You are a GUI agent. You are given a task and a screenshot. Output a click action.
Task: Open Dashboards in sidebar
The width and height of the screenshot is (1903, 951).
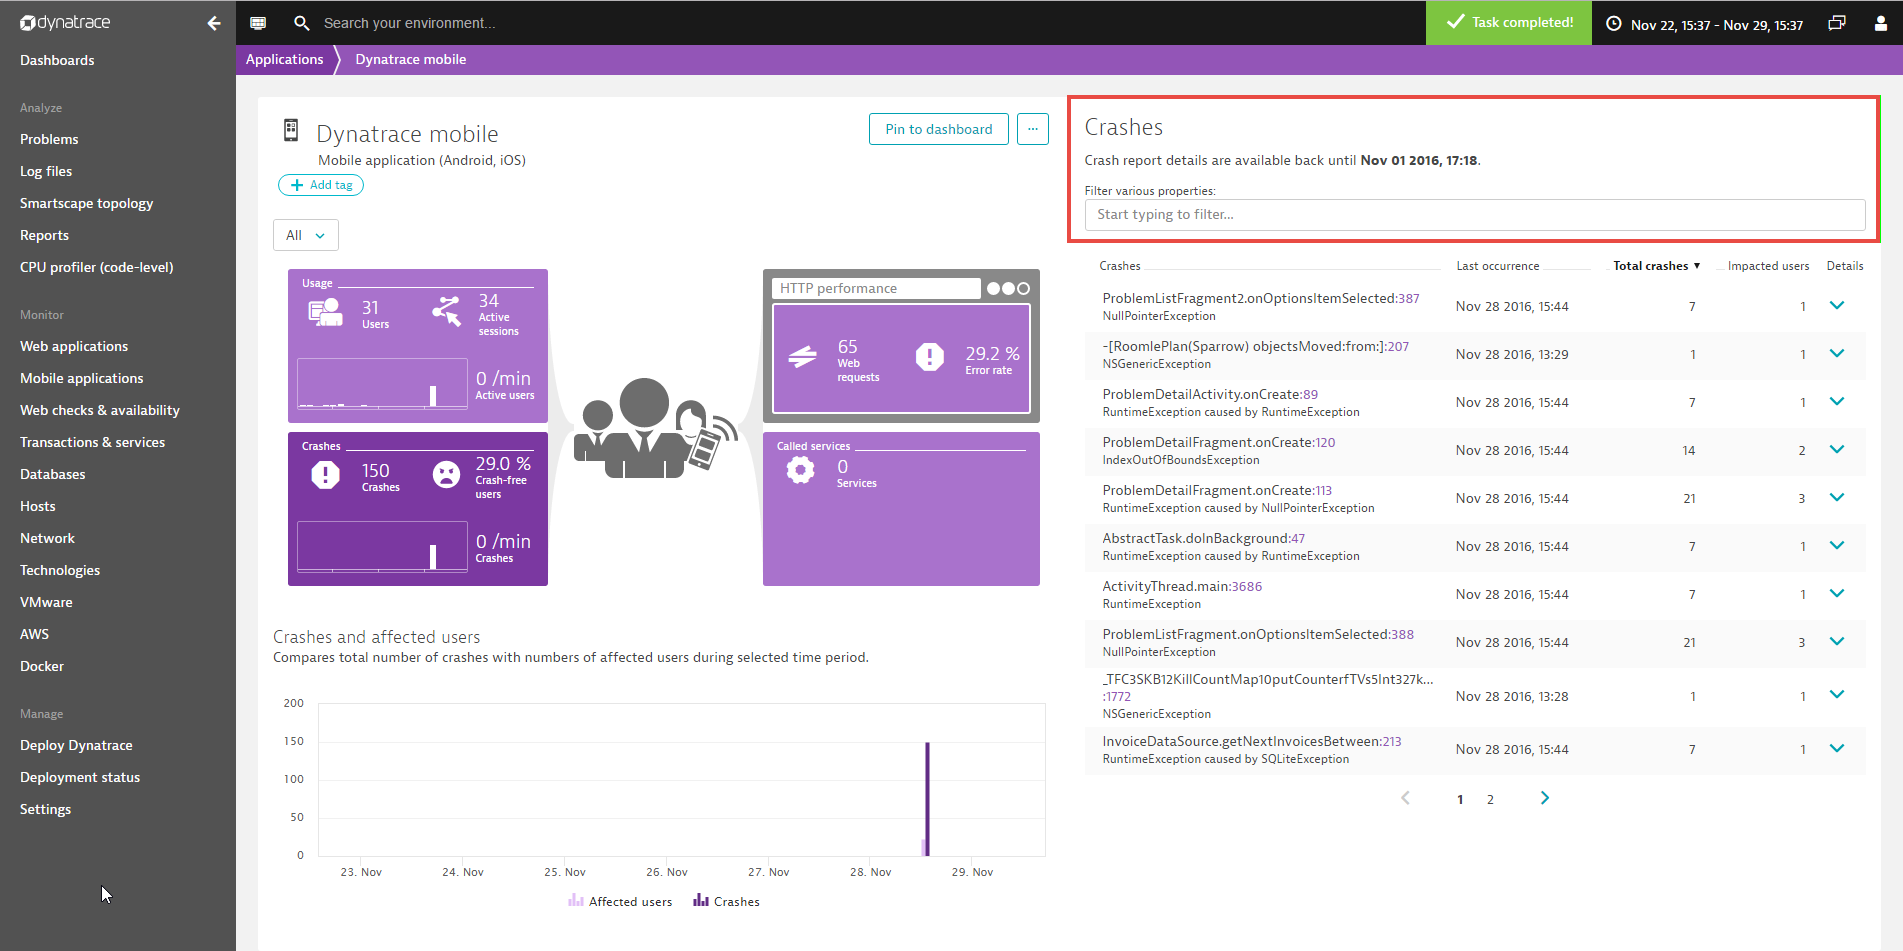(x=57, y=60)
